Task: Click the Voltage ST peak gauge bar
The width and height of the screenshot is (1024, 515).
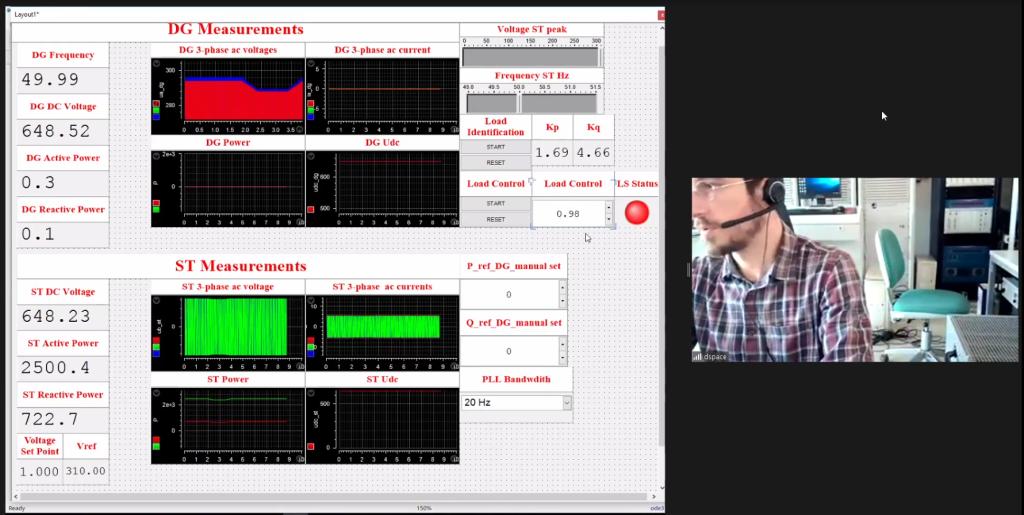Action: coord(531,58)
